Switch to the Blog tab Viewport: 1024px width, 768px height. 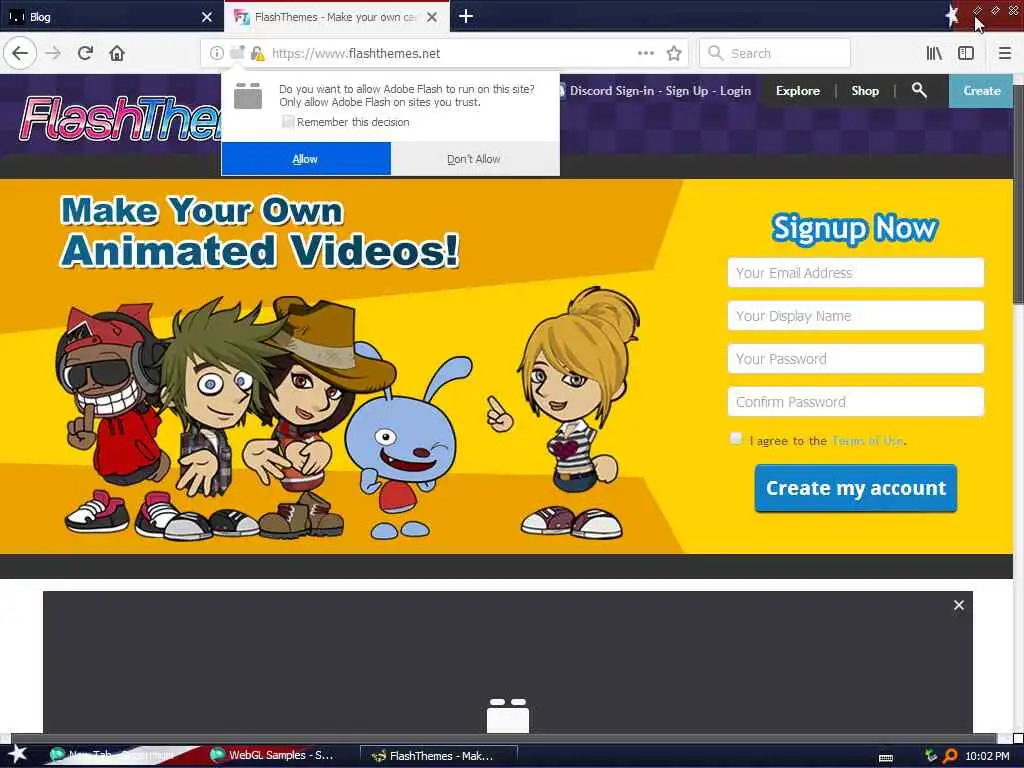[x=112, y=17]
